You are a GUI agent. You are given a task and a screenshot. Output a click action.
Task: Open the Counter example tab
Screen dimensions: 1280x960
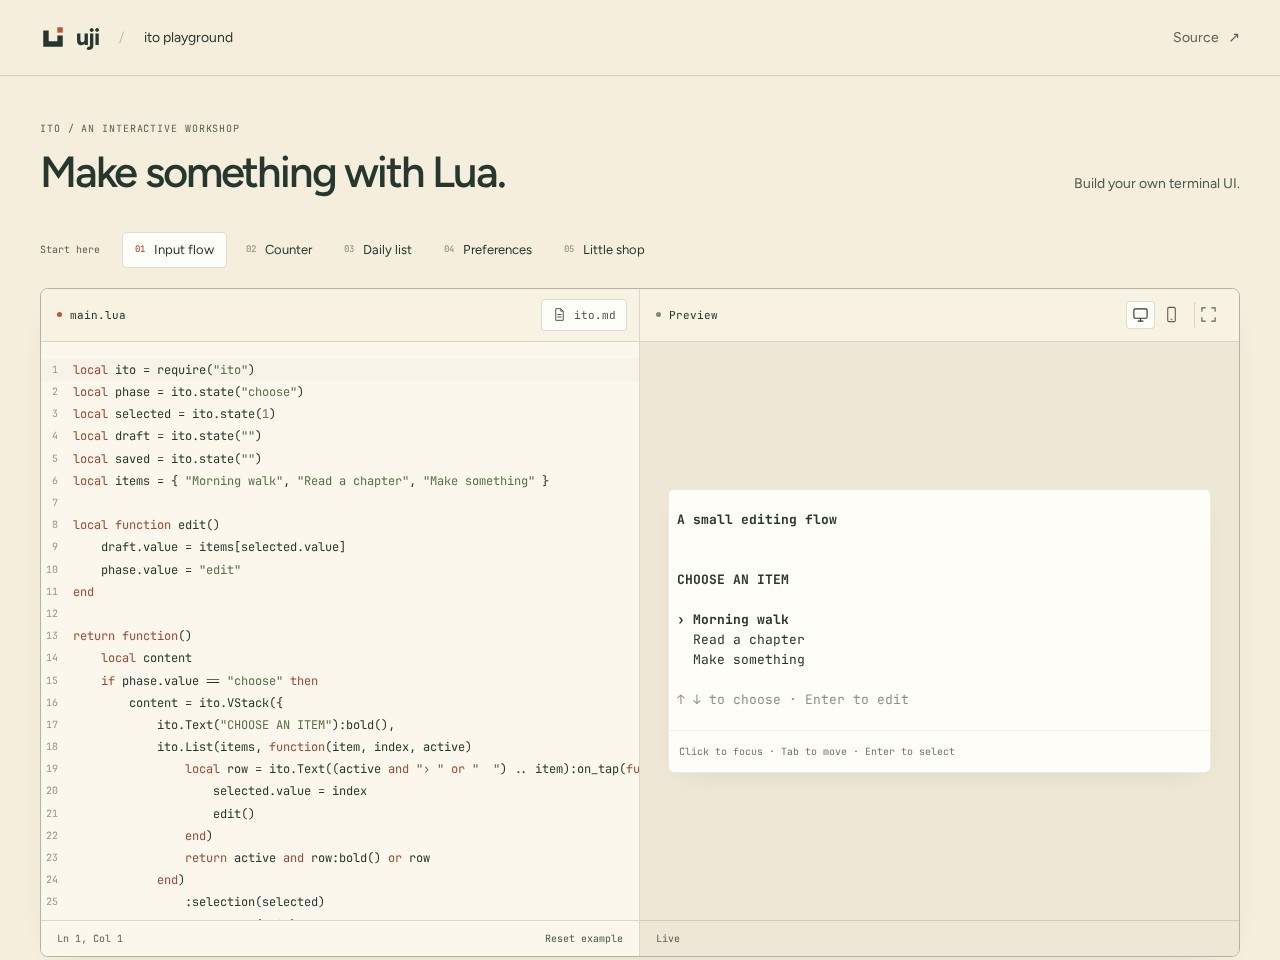click(x=279, y=250)
